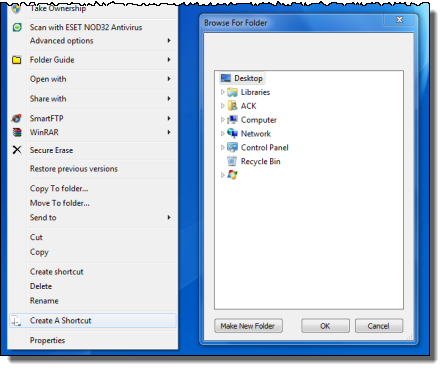Click the dialog resize grip corner
Screen dimensions: 446x372
click(410, 337)
